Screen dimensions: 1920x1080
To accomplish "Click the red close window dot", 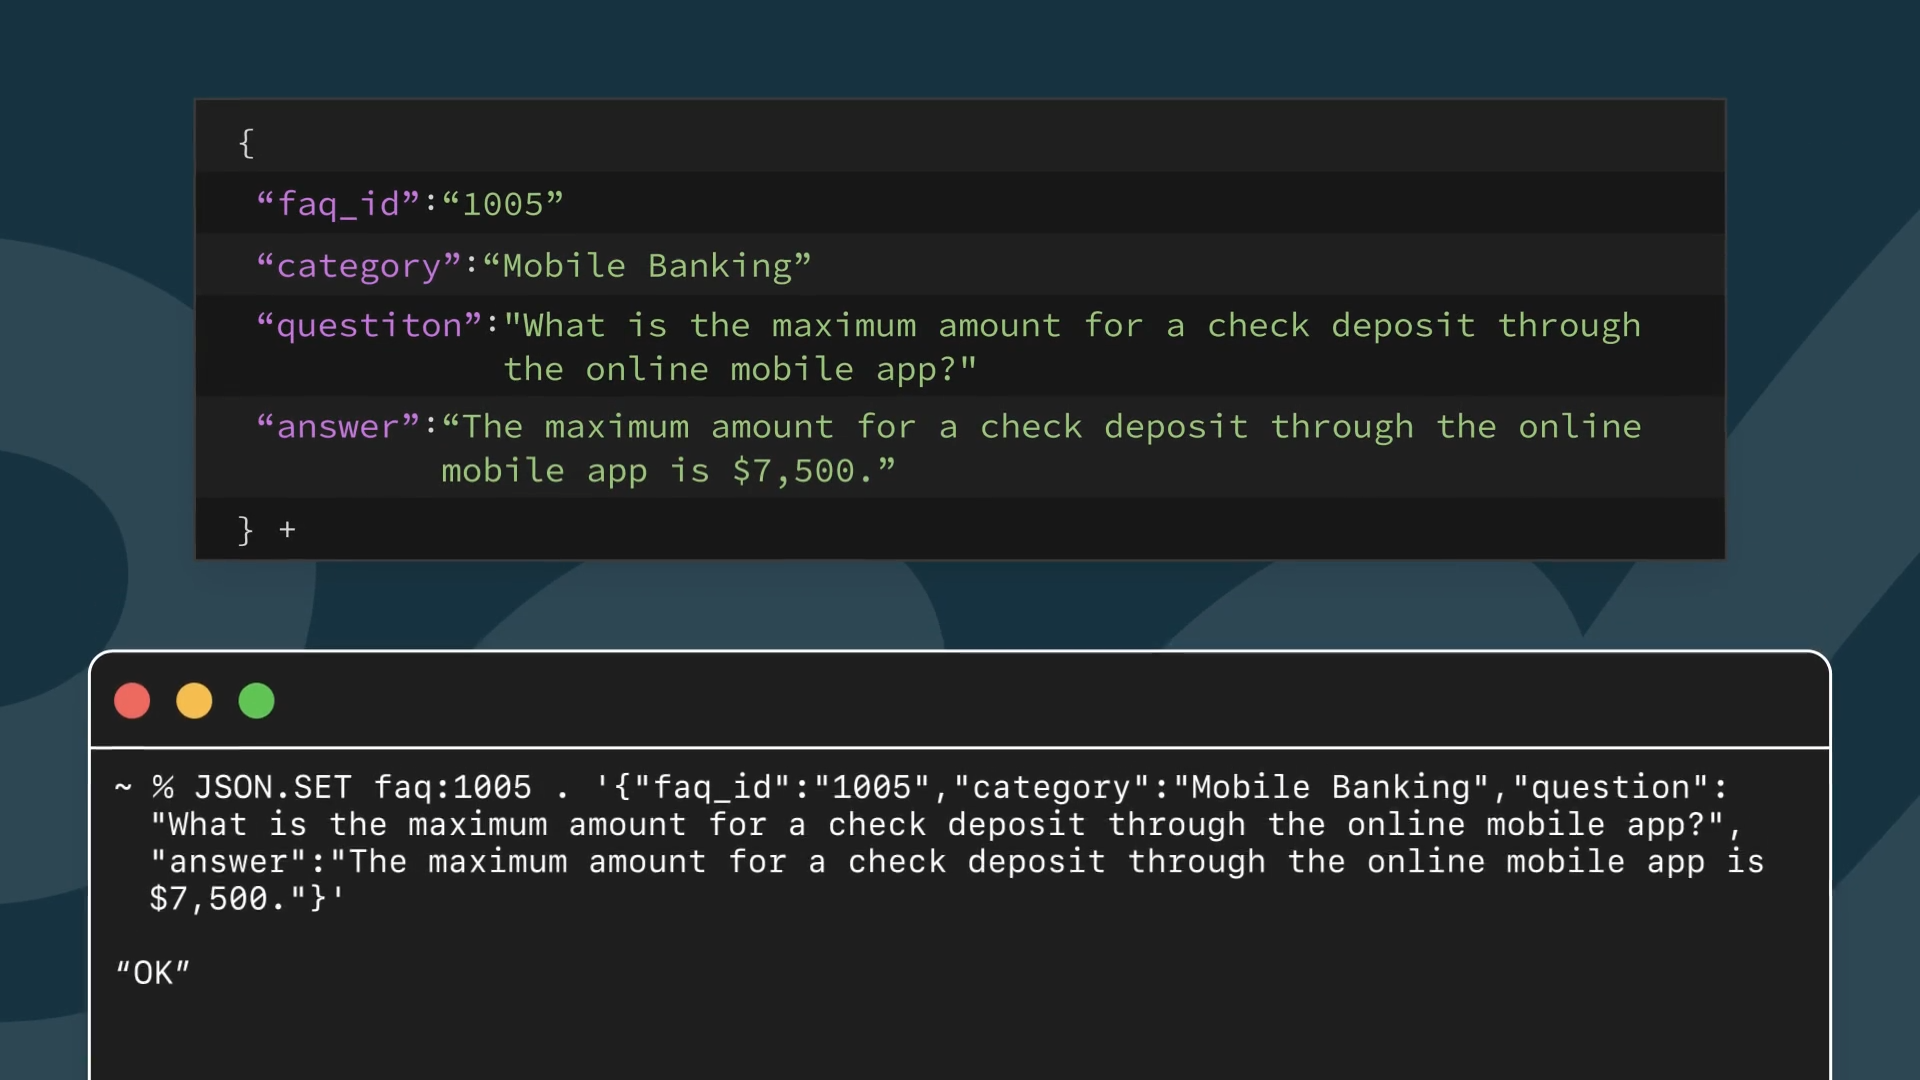I will (132, 701).
